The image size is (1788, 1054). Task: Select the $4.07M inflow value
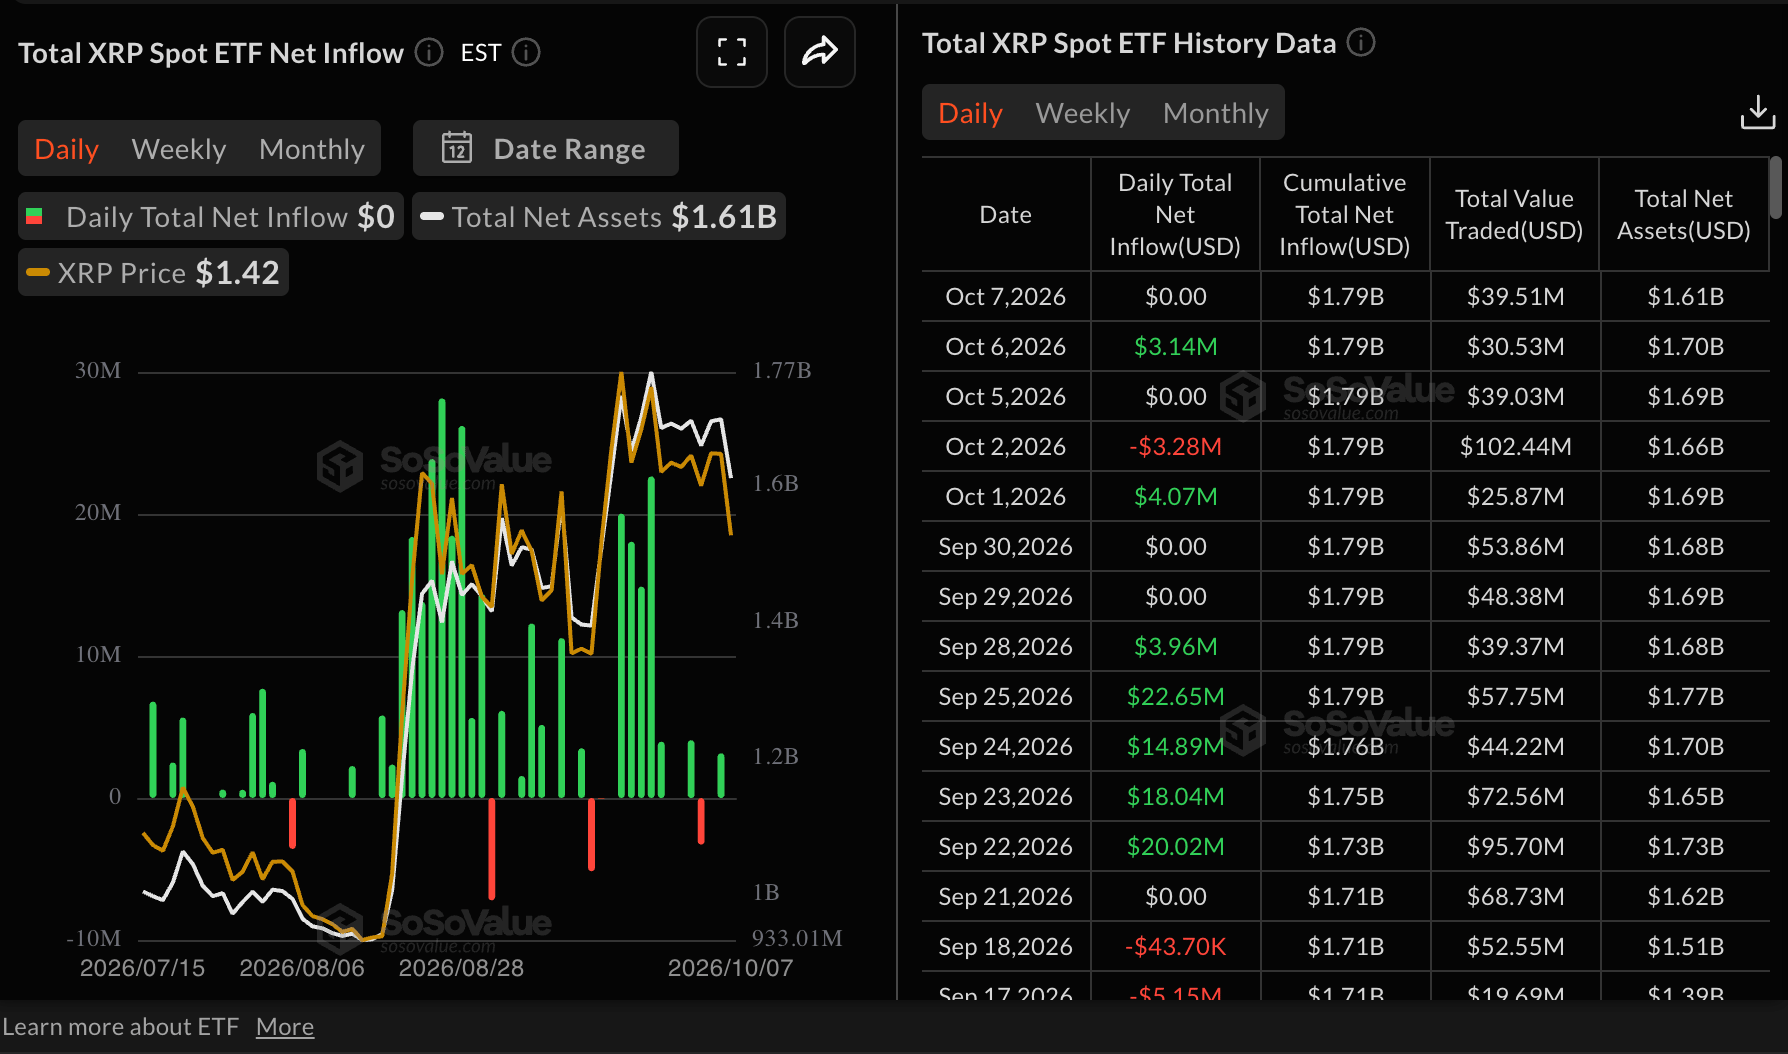[1176, 496]
